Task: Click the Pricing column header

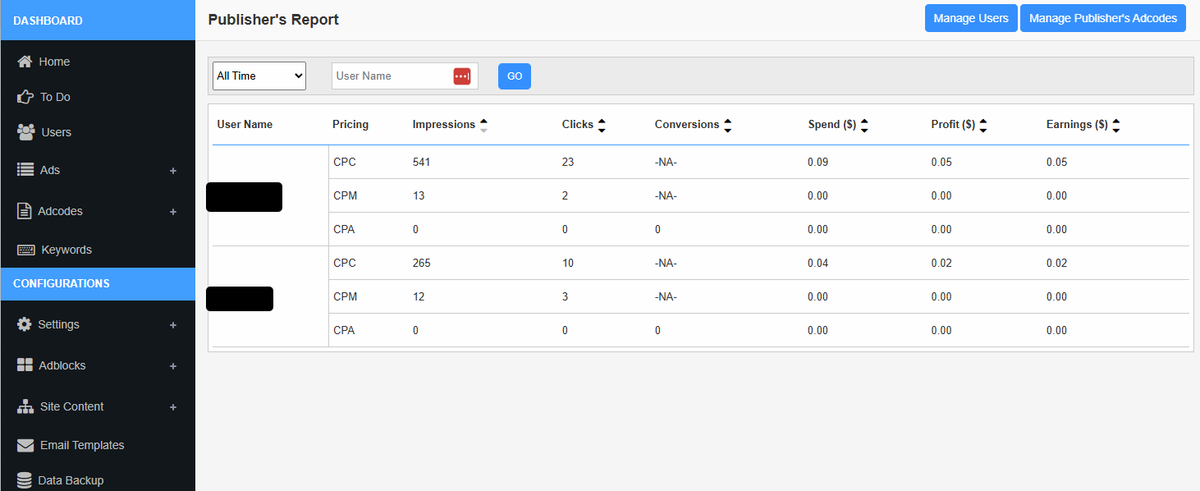Action: [350, 125]
